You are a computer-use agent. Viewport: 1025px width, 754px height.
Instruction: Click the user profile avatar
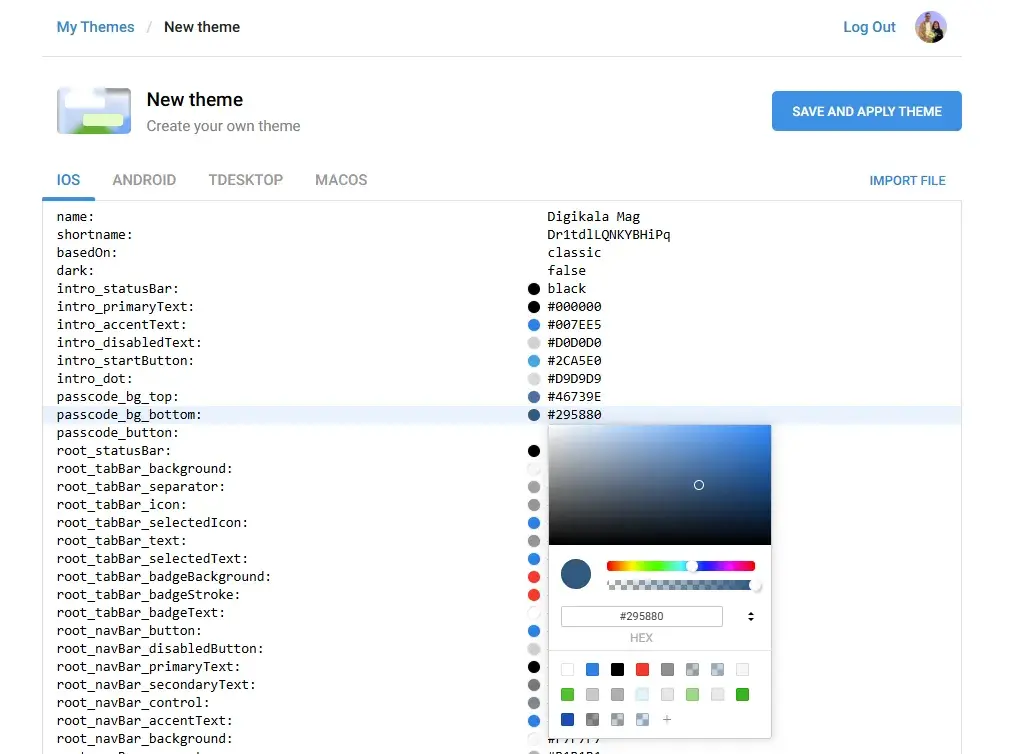pos(931,27)
